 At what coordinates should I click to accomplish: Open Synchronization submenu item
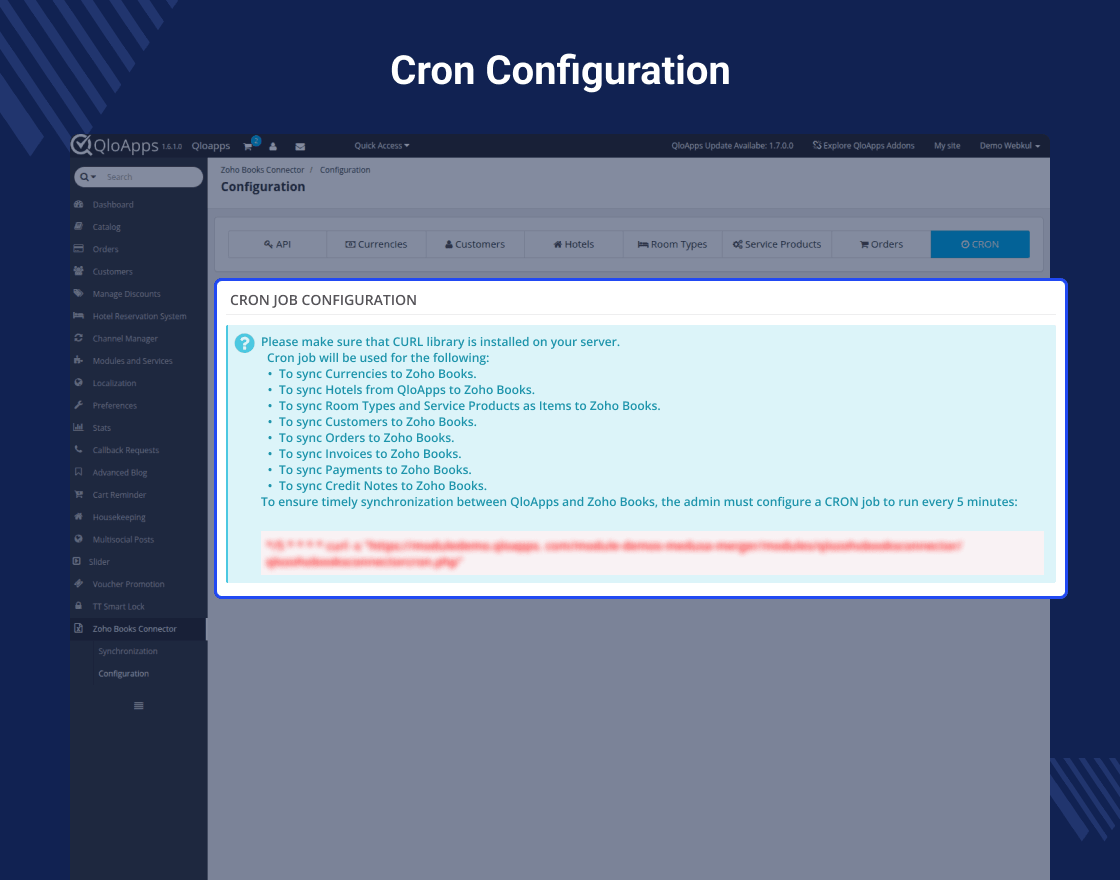[x=128, y=651]
